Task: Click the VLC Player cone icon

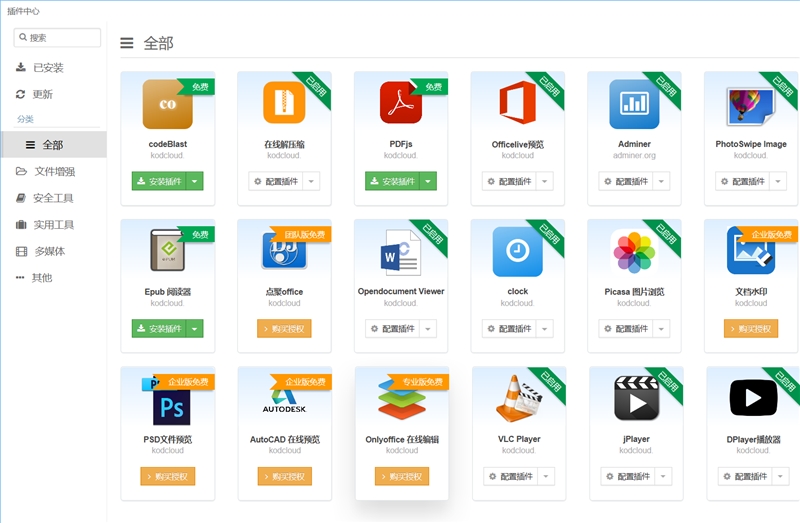Action: [x=518, y=399]
